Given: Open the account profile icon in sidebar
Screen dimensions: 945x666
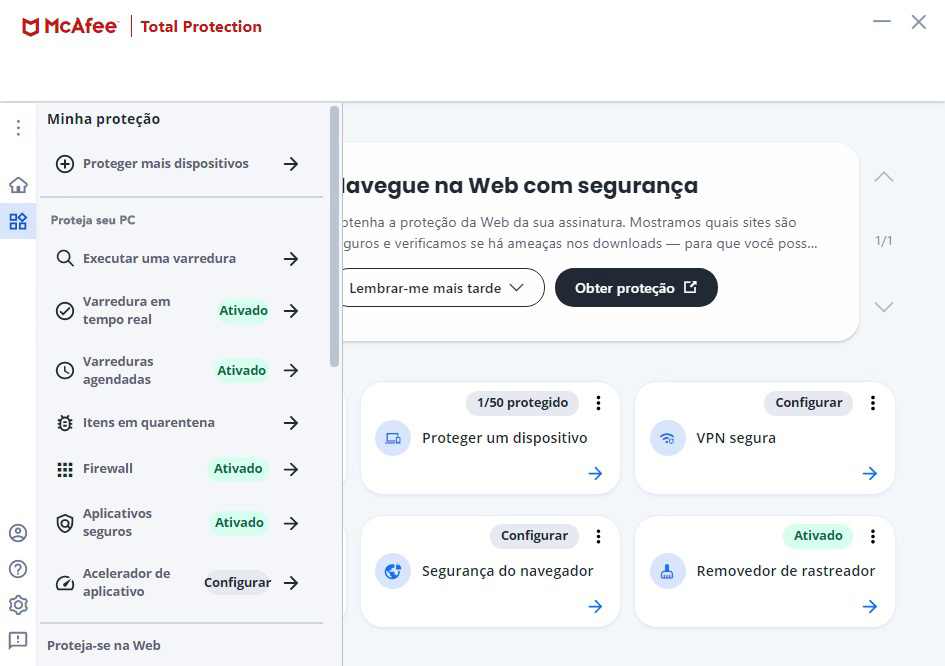Looking at the screenshot, I should 17,533.
